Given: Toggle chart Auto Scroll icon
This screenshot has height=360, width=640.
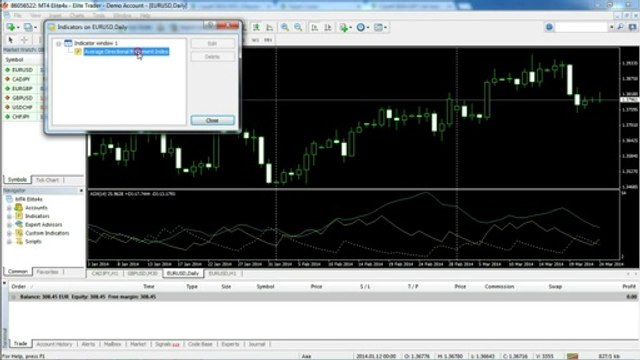Looking at the screenshot, I should click(x=315, y=27).
